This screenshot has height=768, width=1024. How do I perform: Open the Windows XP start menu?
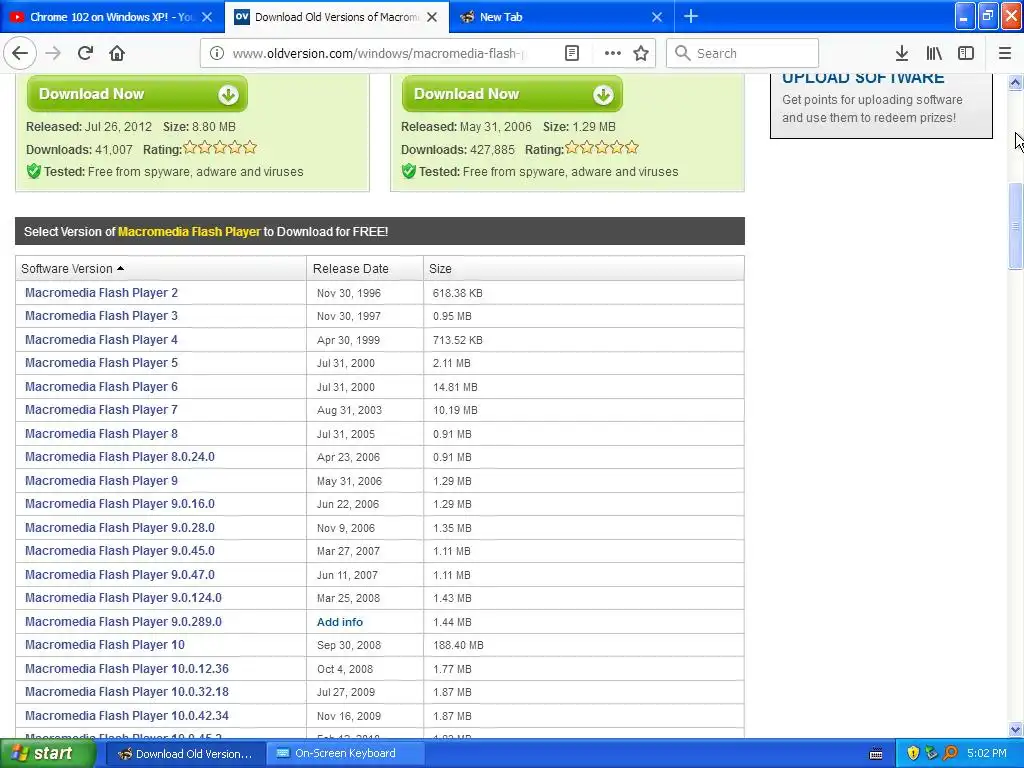(48, 753)
